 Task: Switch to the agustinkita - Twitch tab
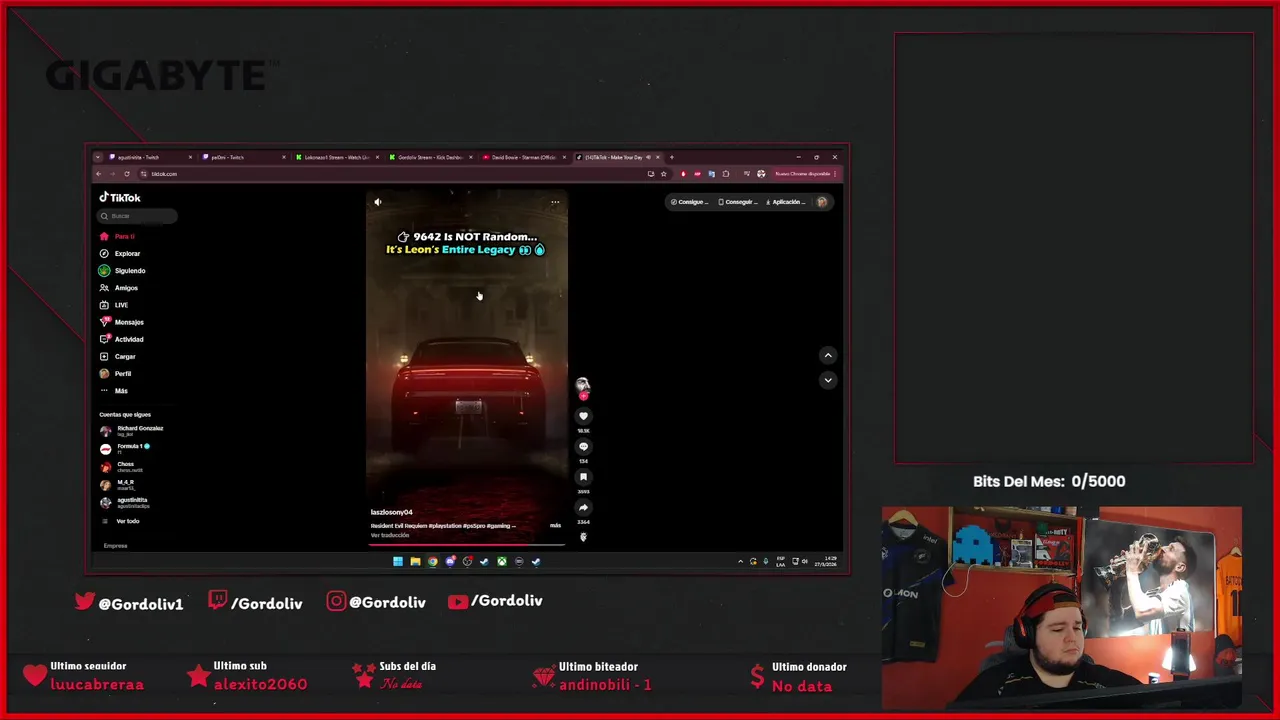pyautogui.click(x=150, y=157)
